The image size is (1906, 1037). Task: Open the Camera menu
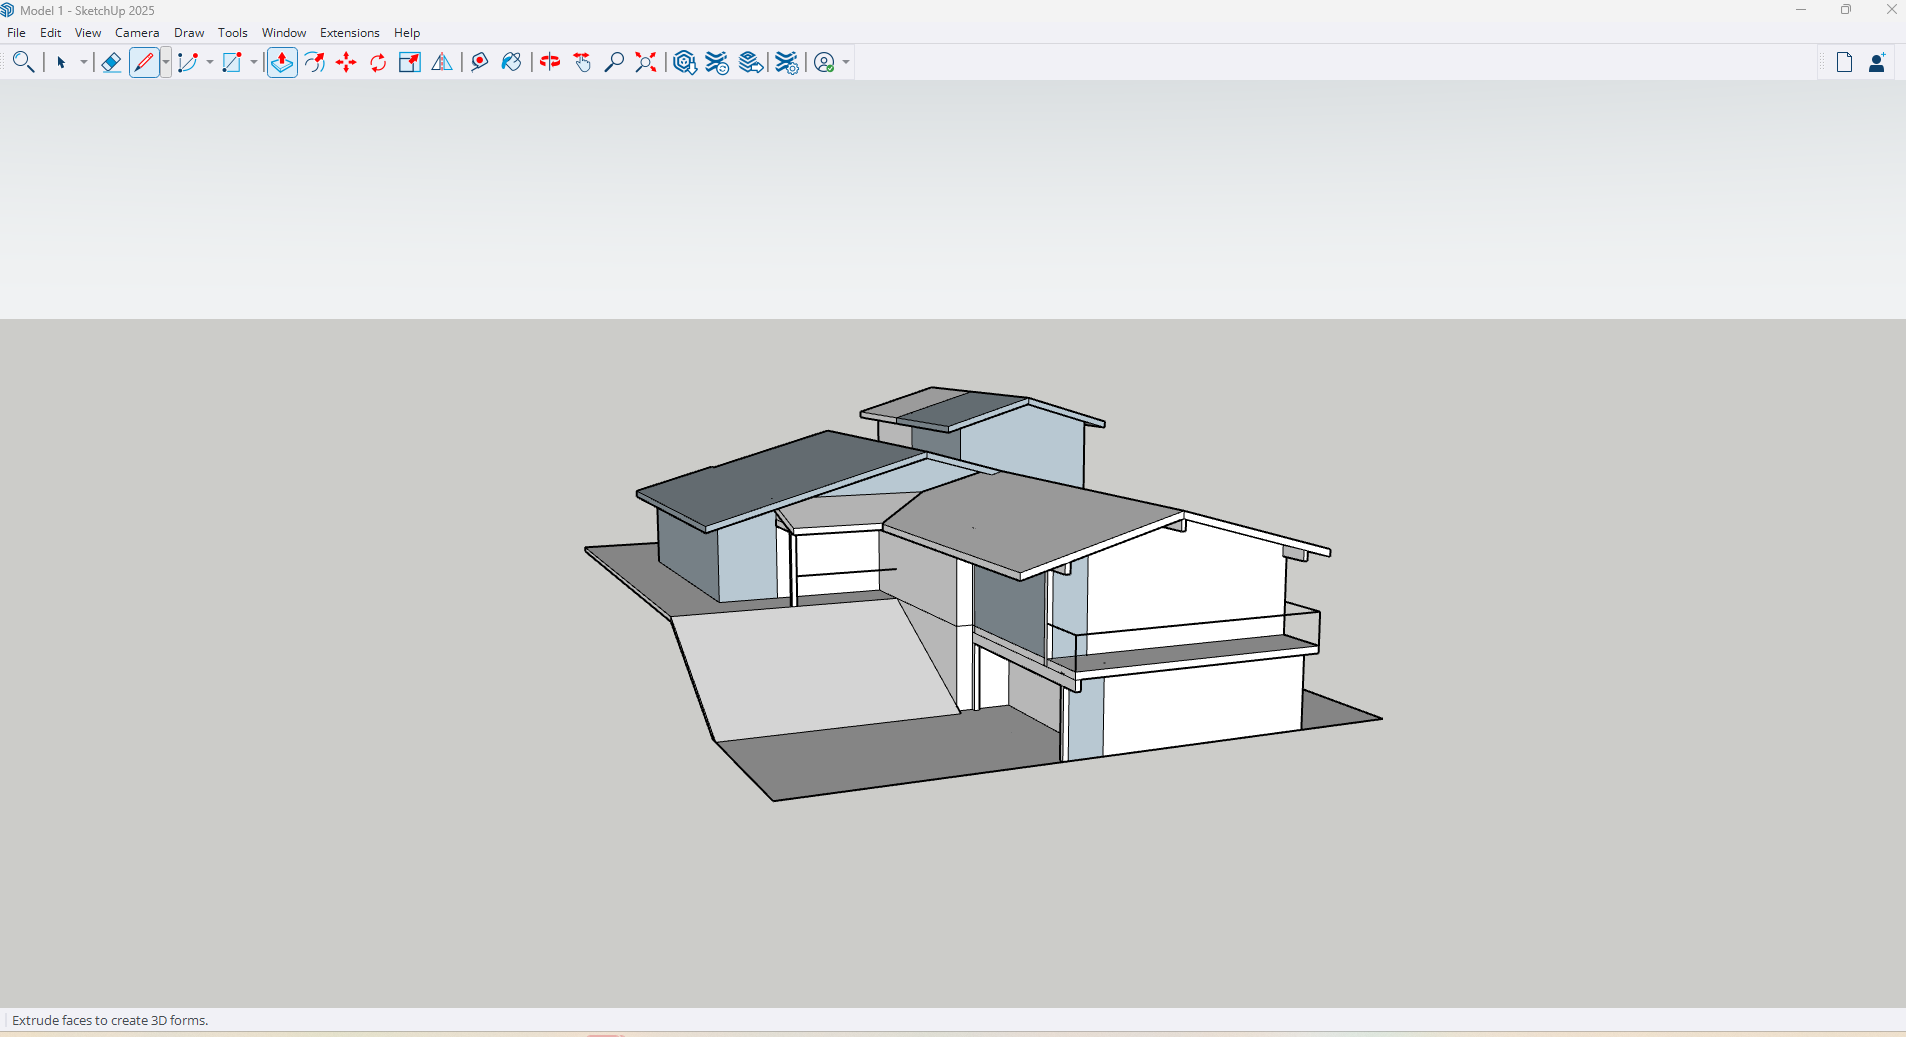(137, 33)
